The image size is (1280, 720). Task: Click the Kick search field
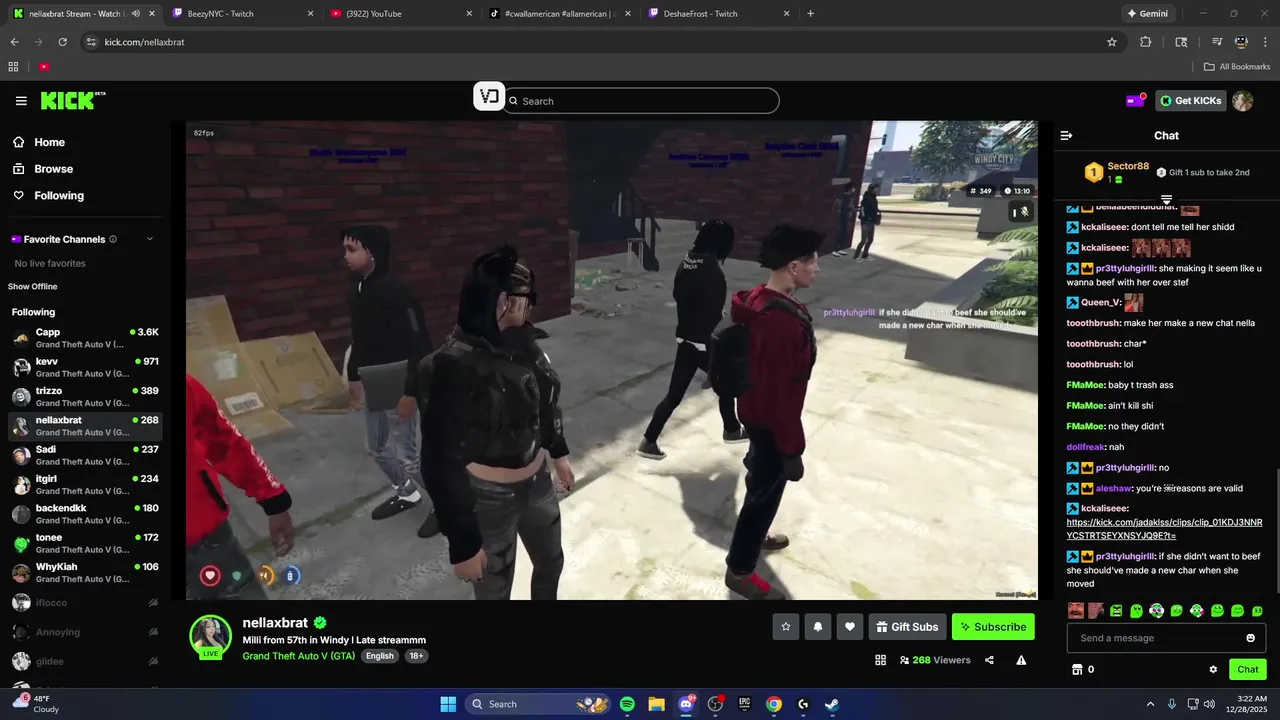[641, 101]
